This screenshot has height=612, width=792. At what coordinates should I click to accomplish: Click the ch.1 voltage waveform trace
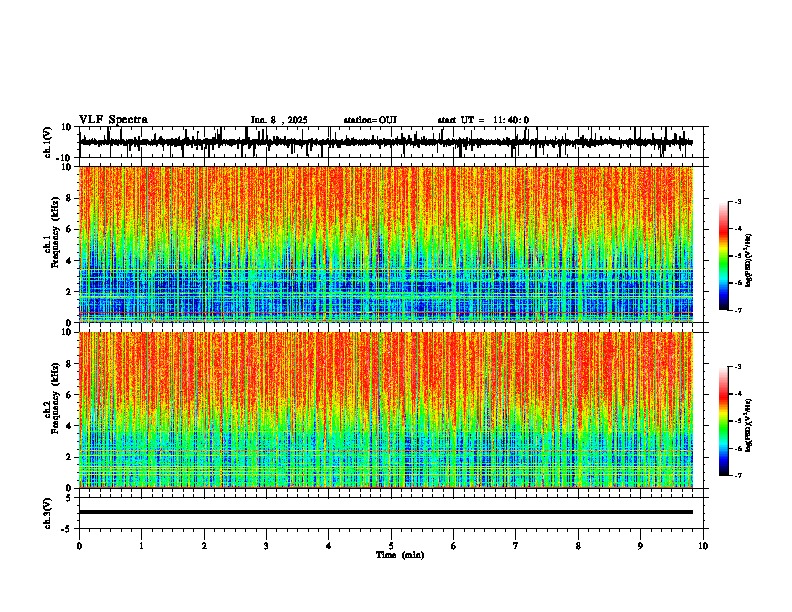(x=386, y=142)
